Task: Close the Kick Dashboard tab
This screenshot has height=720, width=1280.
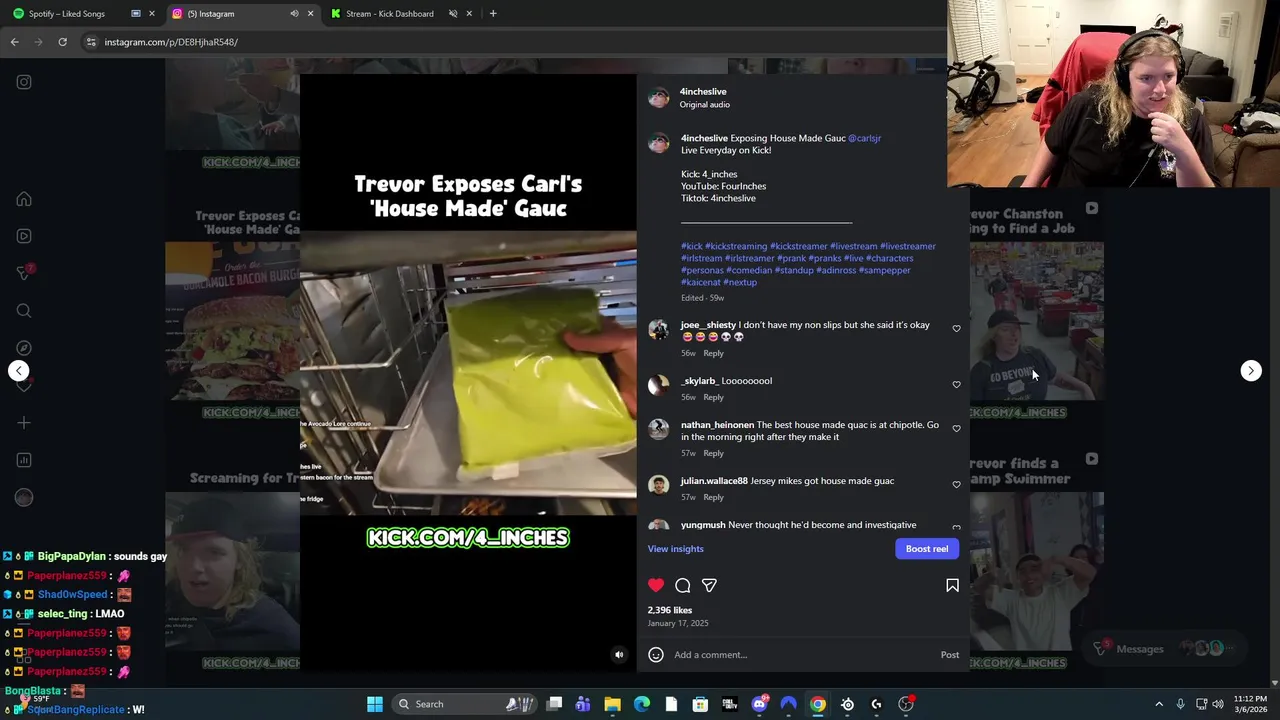Action: 469,14
